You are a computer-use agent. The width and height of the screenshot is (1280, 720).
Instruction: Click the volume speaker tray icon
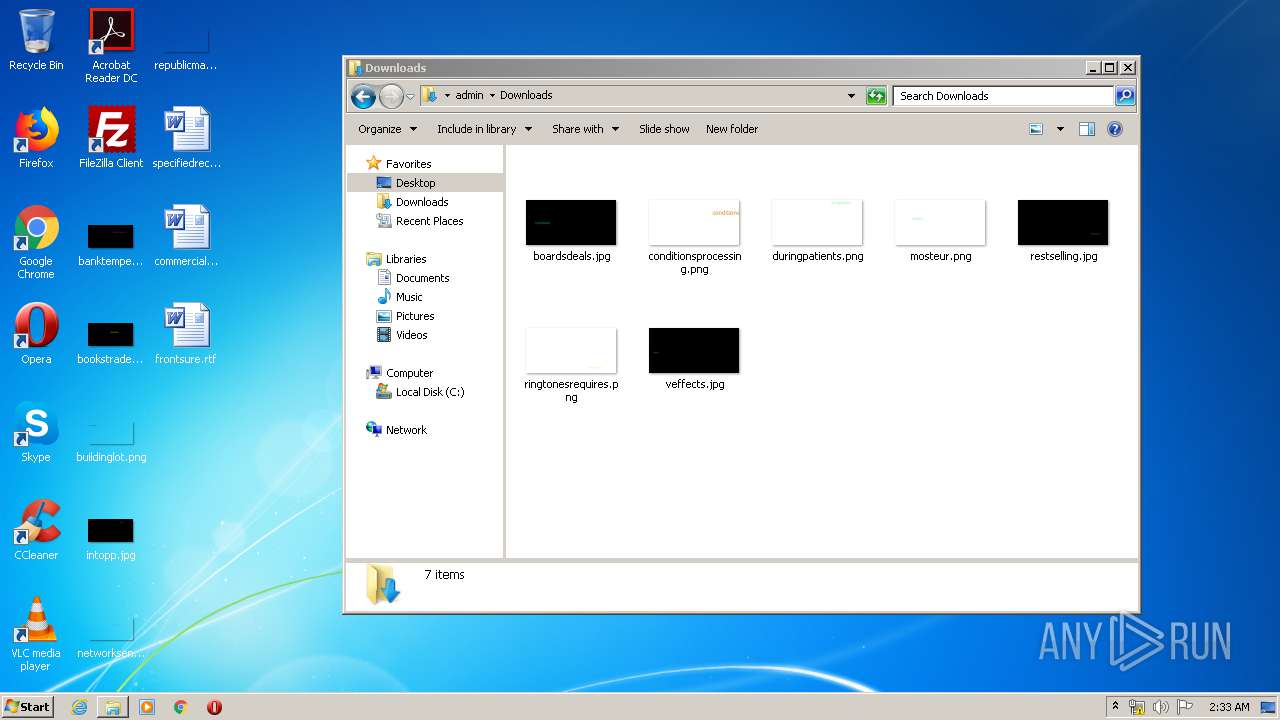point(1161,707)
